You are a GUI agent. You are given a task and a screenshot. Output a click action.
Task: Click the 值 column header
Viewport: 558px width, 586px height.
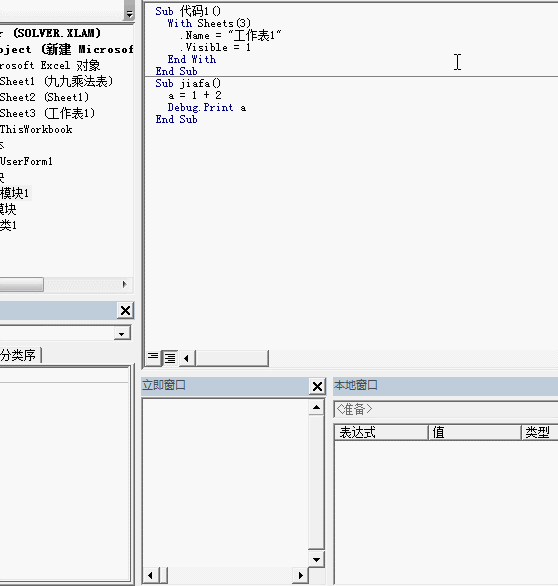click(x=475, y=432)
